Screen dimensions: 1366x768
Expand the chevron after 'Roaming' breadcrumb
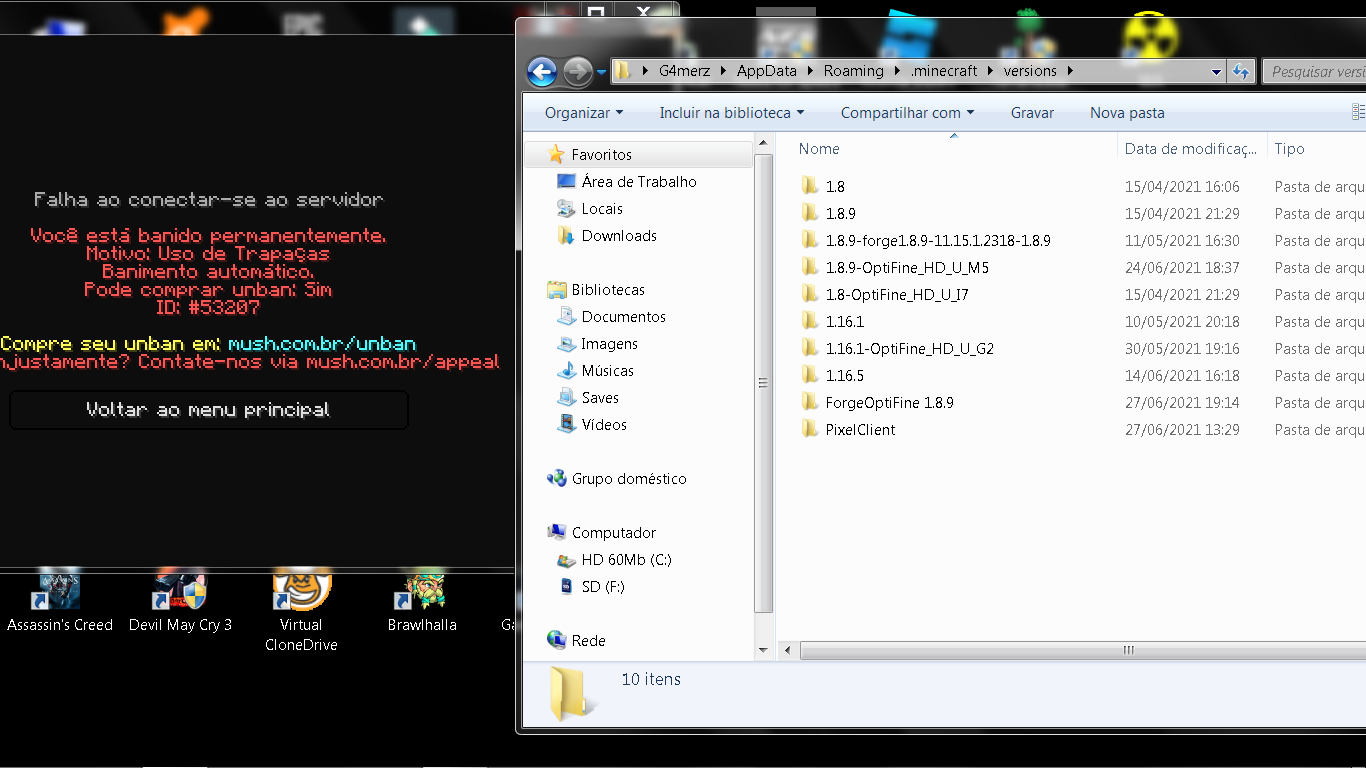click(895, 71)
